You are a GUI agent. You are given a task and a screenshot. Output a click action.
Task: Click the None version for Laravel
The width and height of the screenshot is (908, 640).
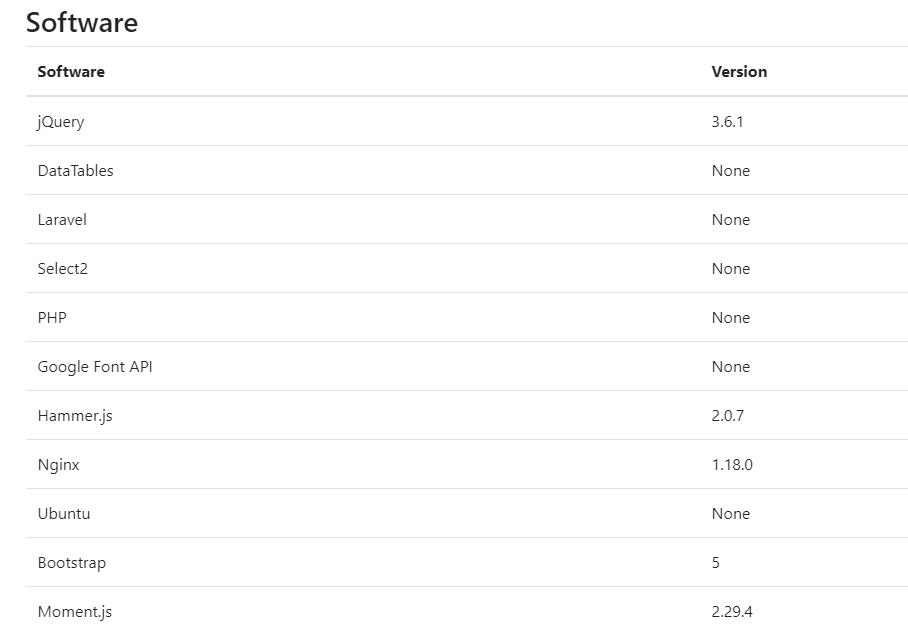point(730,220)
